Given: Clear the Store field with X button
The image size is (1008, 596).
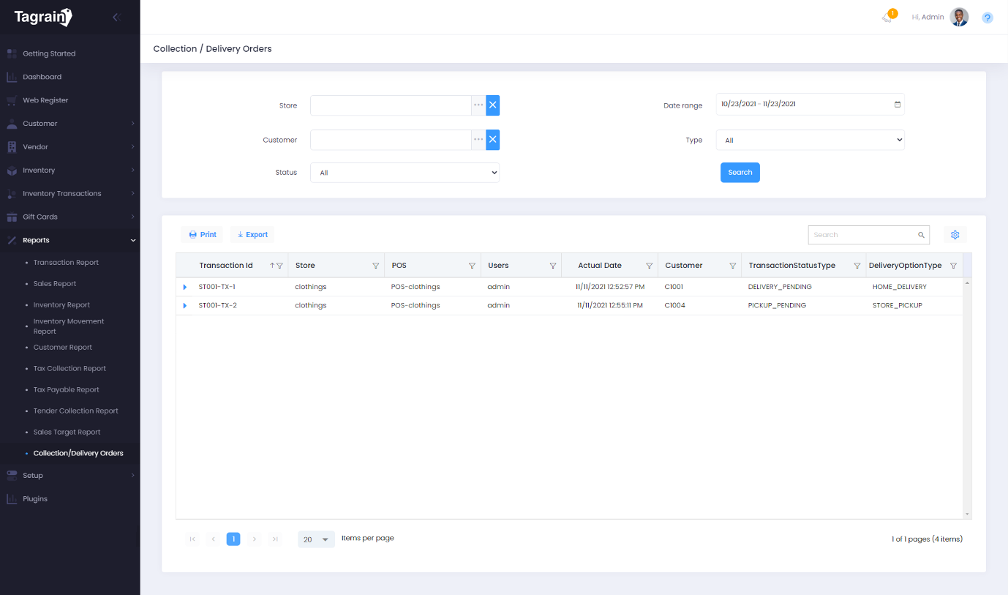Looking at the screenshot, I should pos(492,105).
